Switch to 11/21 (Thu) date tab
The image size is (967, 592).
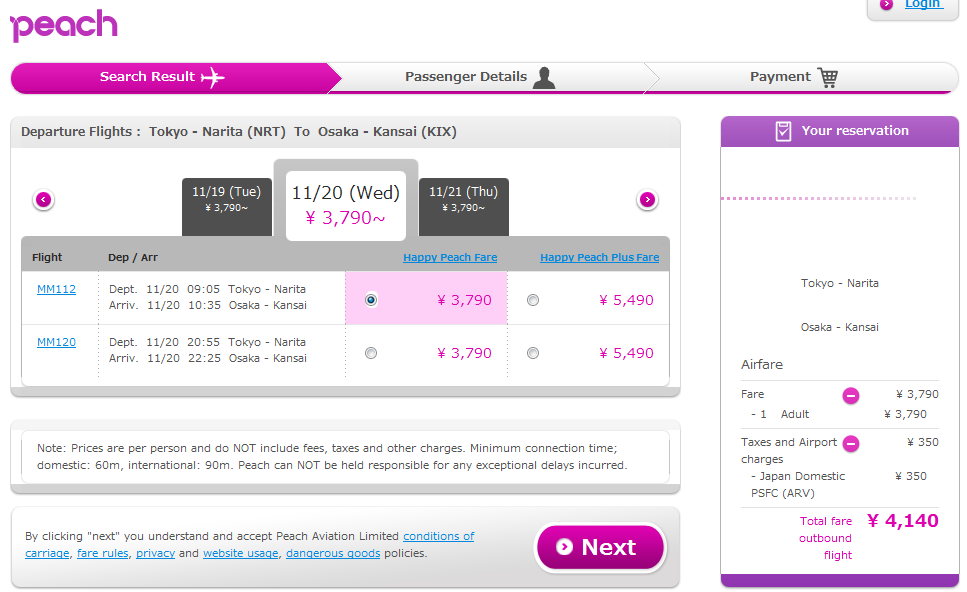463,199
